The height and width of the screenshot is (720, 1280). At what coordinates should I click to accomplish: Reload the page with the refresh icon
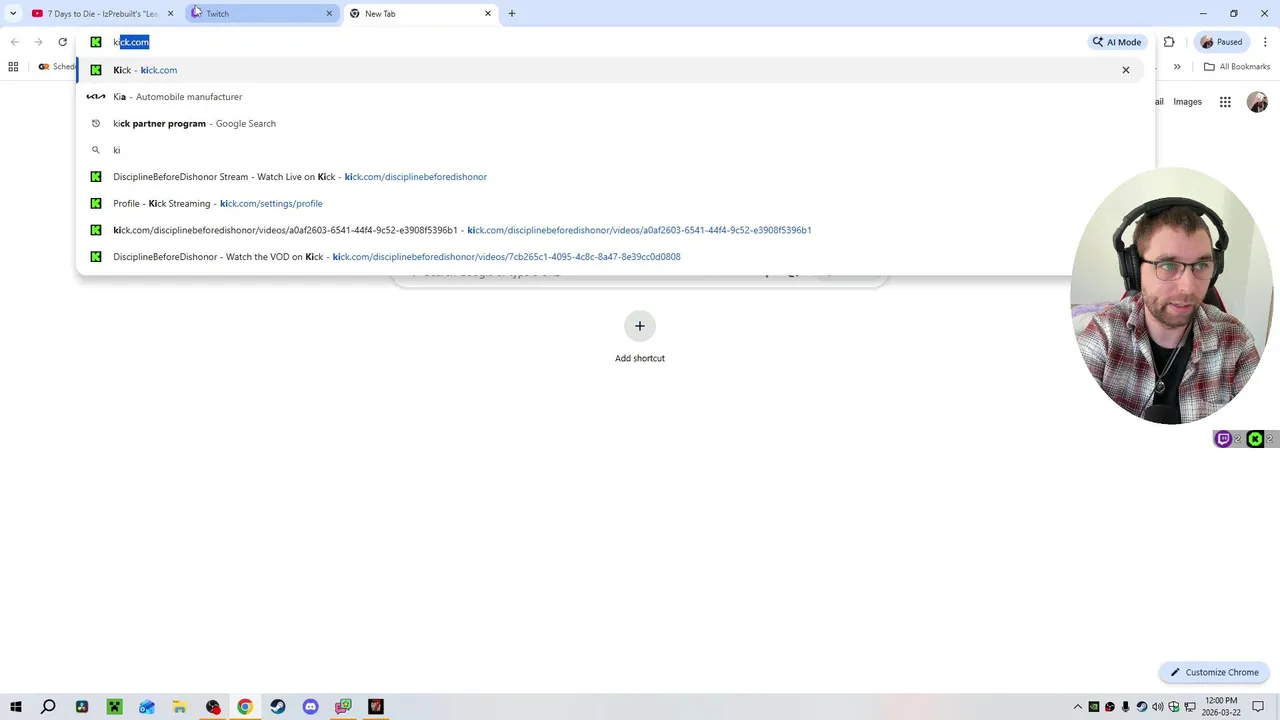(62, 42)
